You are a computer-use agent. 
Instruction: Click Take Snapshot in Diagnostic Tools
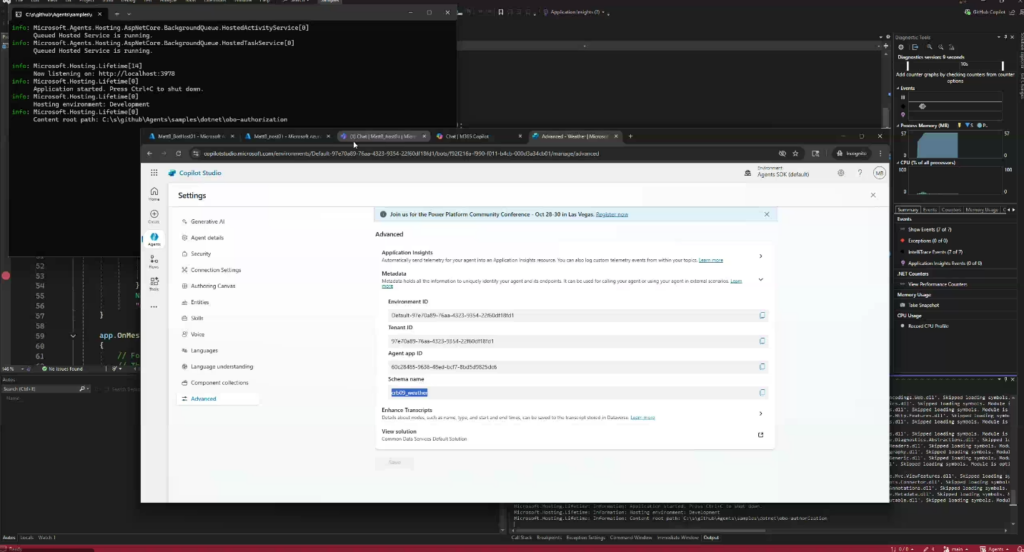tap(923, 305)
